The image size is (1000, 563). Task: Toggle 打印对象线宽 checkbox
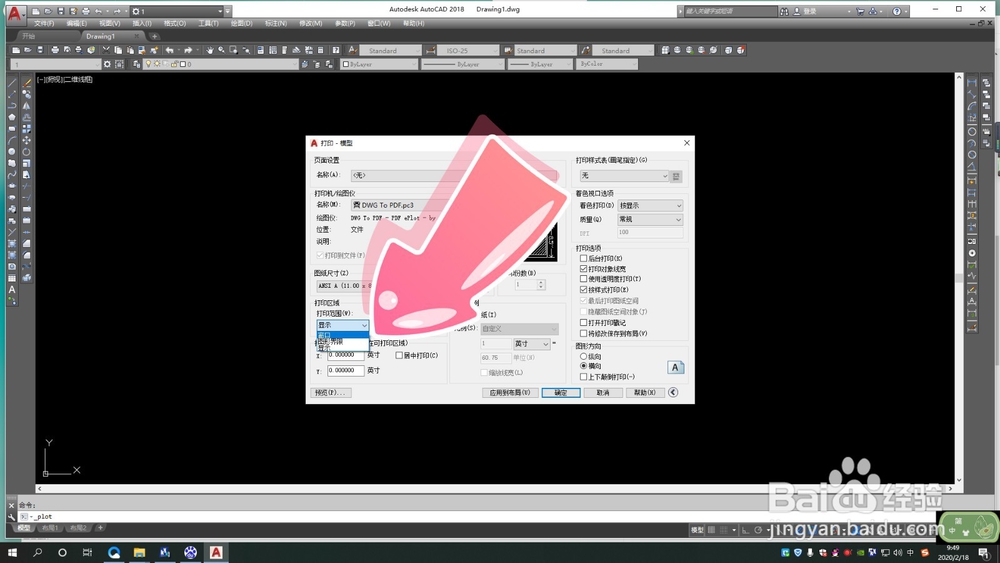click(x=584, y=269)
